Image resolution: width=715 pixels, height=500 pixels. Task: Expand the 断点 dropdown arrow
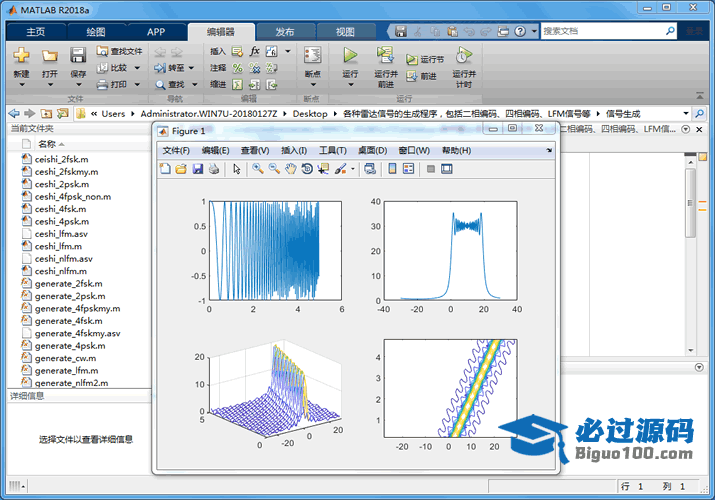pos(313,84)
